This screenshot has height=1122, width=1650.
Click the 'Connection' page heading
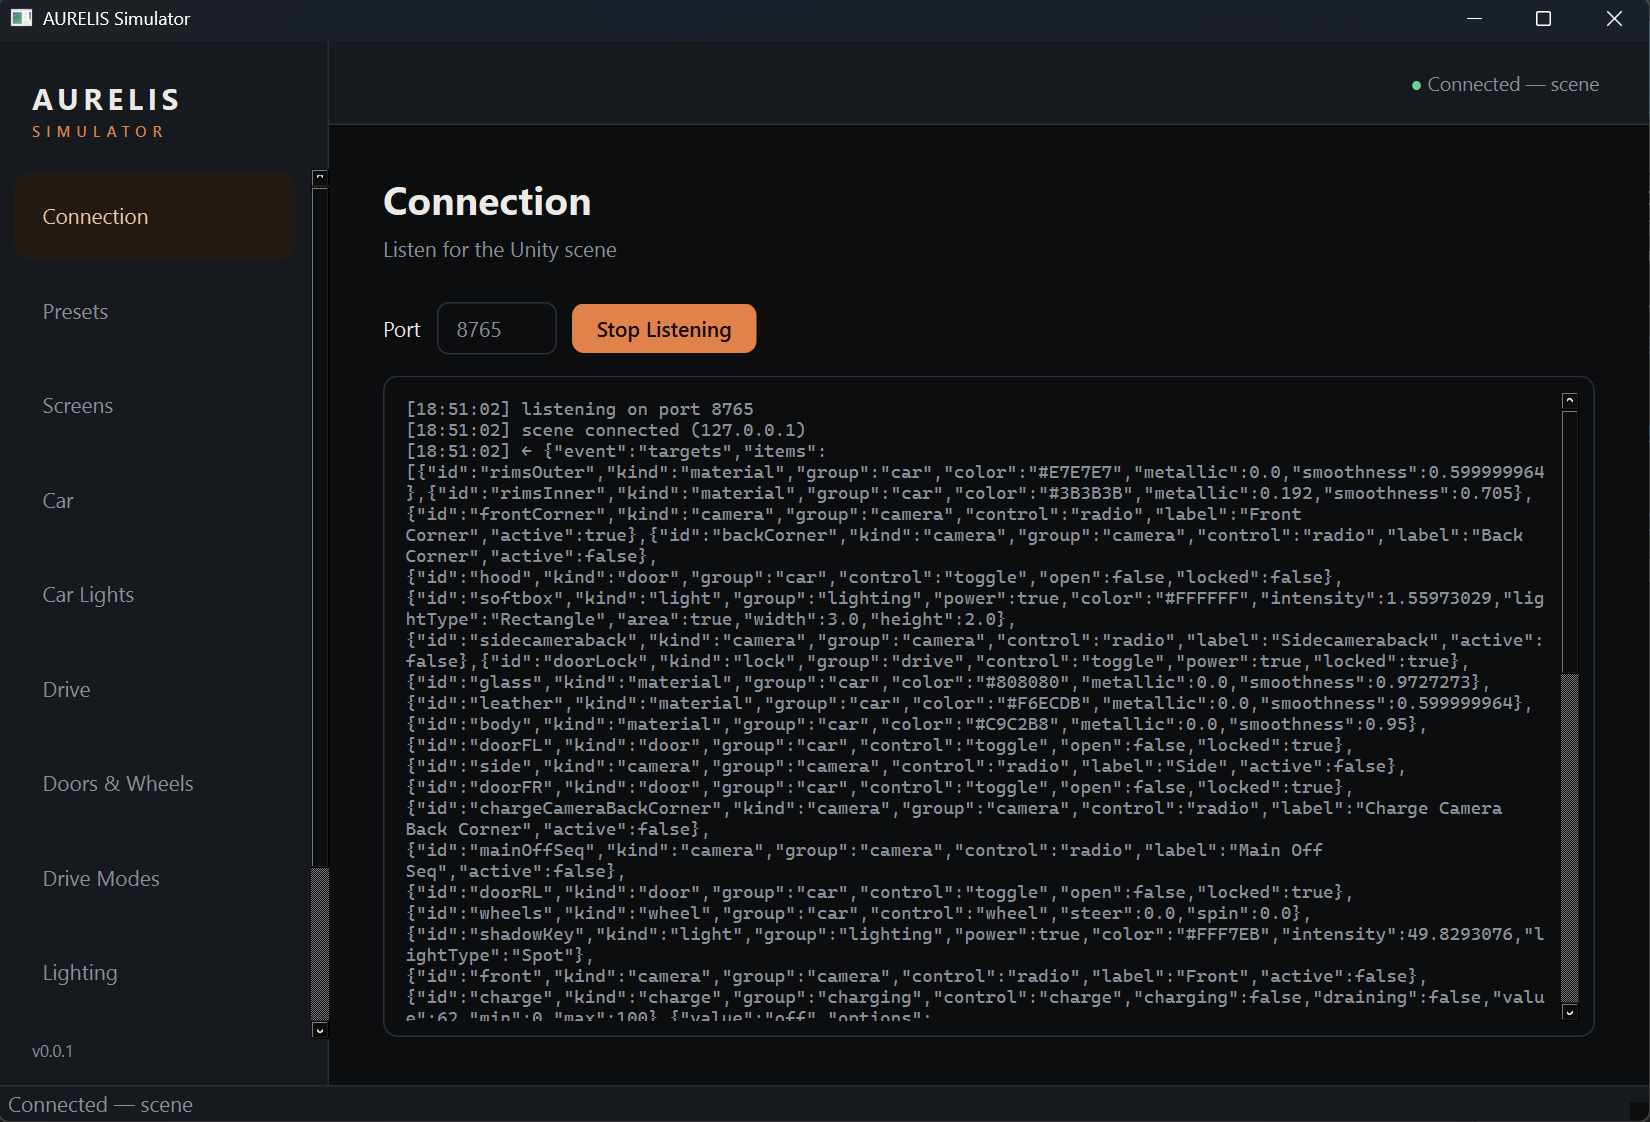pos(487,202)
